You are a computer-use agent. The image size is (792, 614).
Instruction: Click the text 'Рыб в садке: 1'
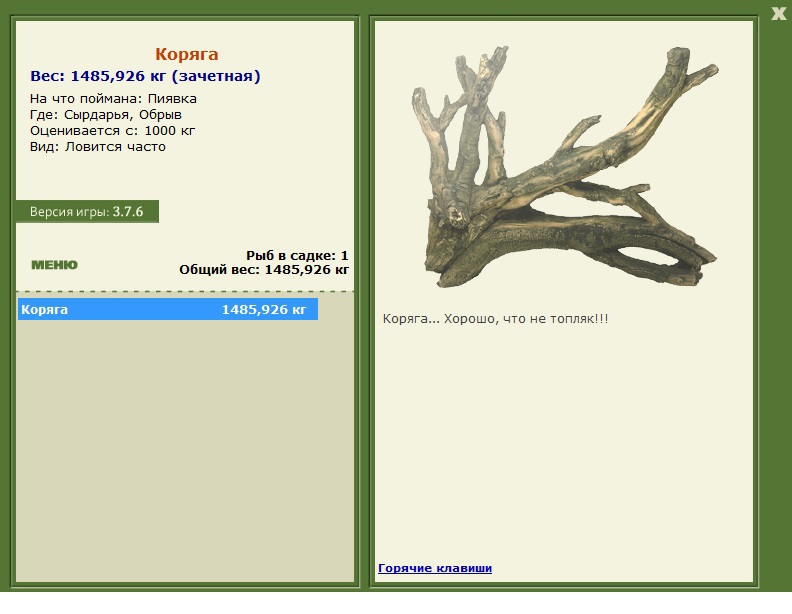(x=297, y=255)
